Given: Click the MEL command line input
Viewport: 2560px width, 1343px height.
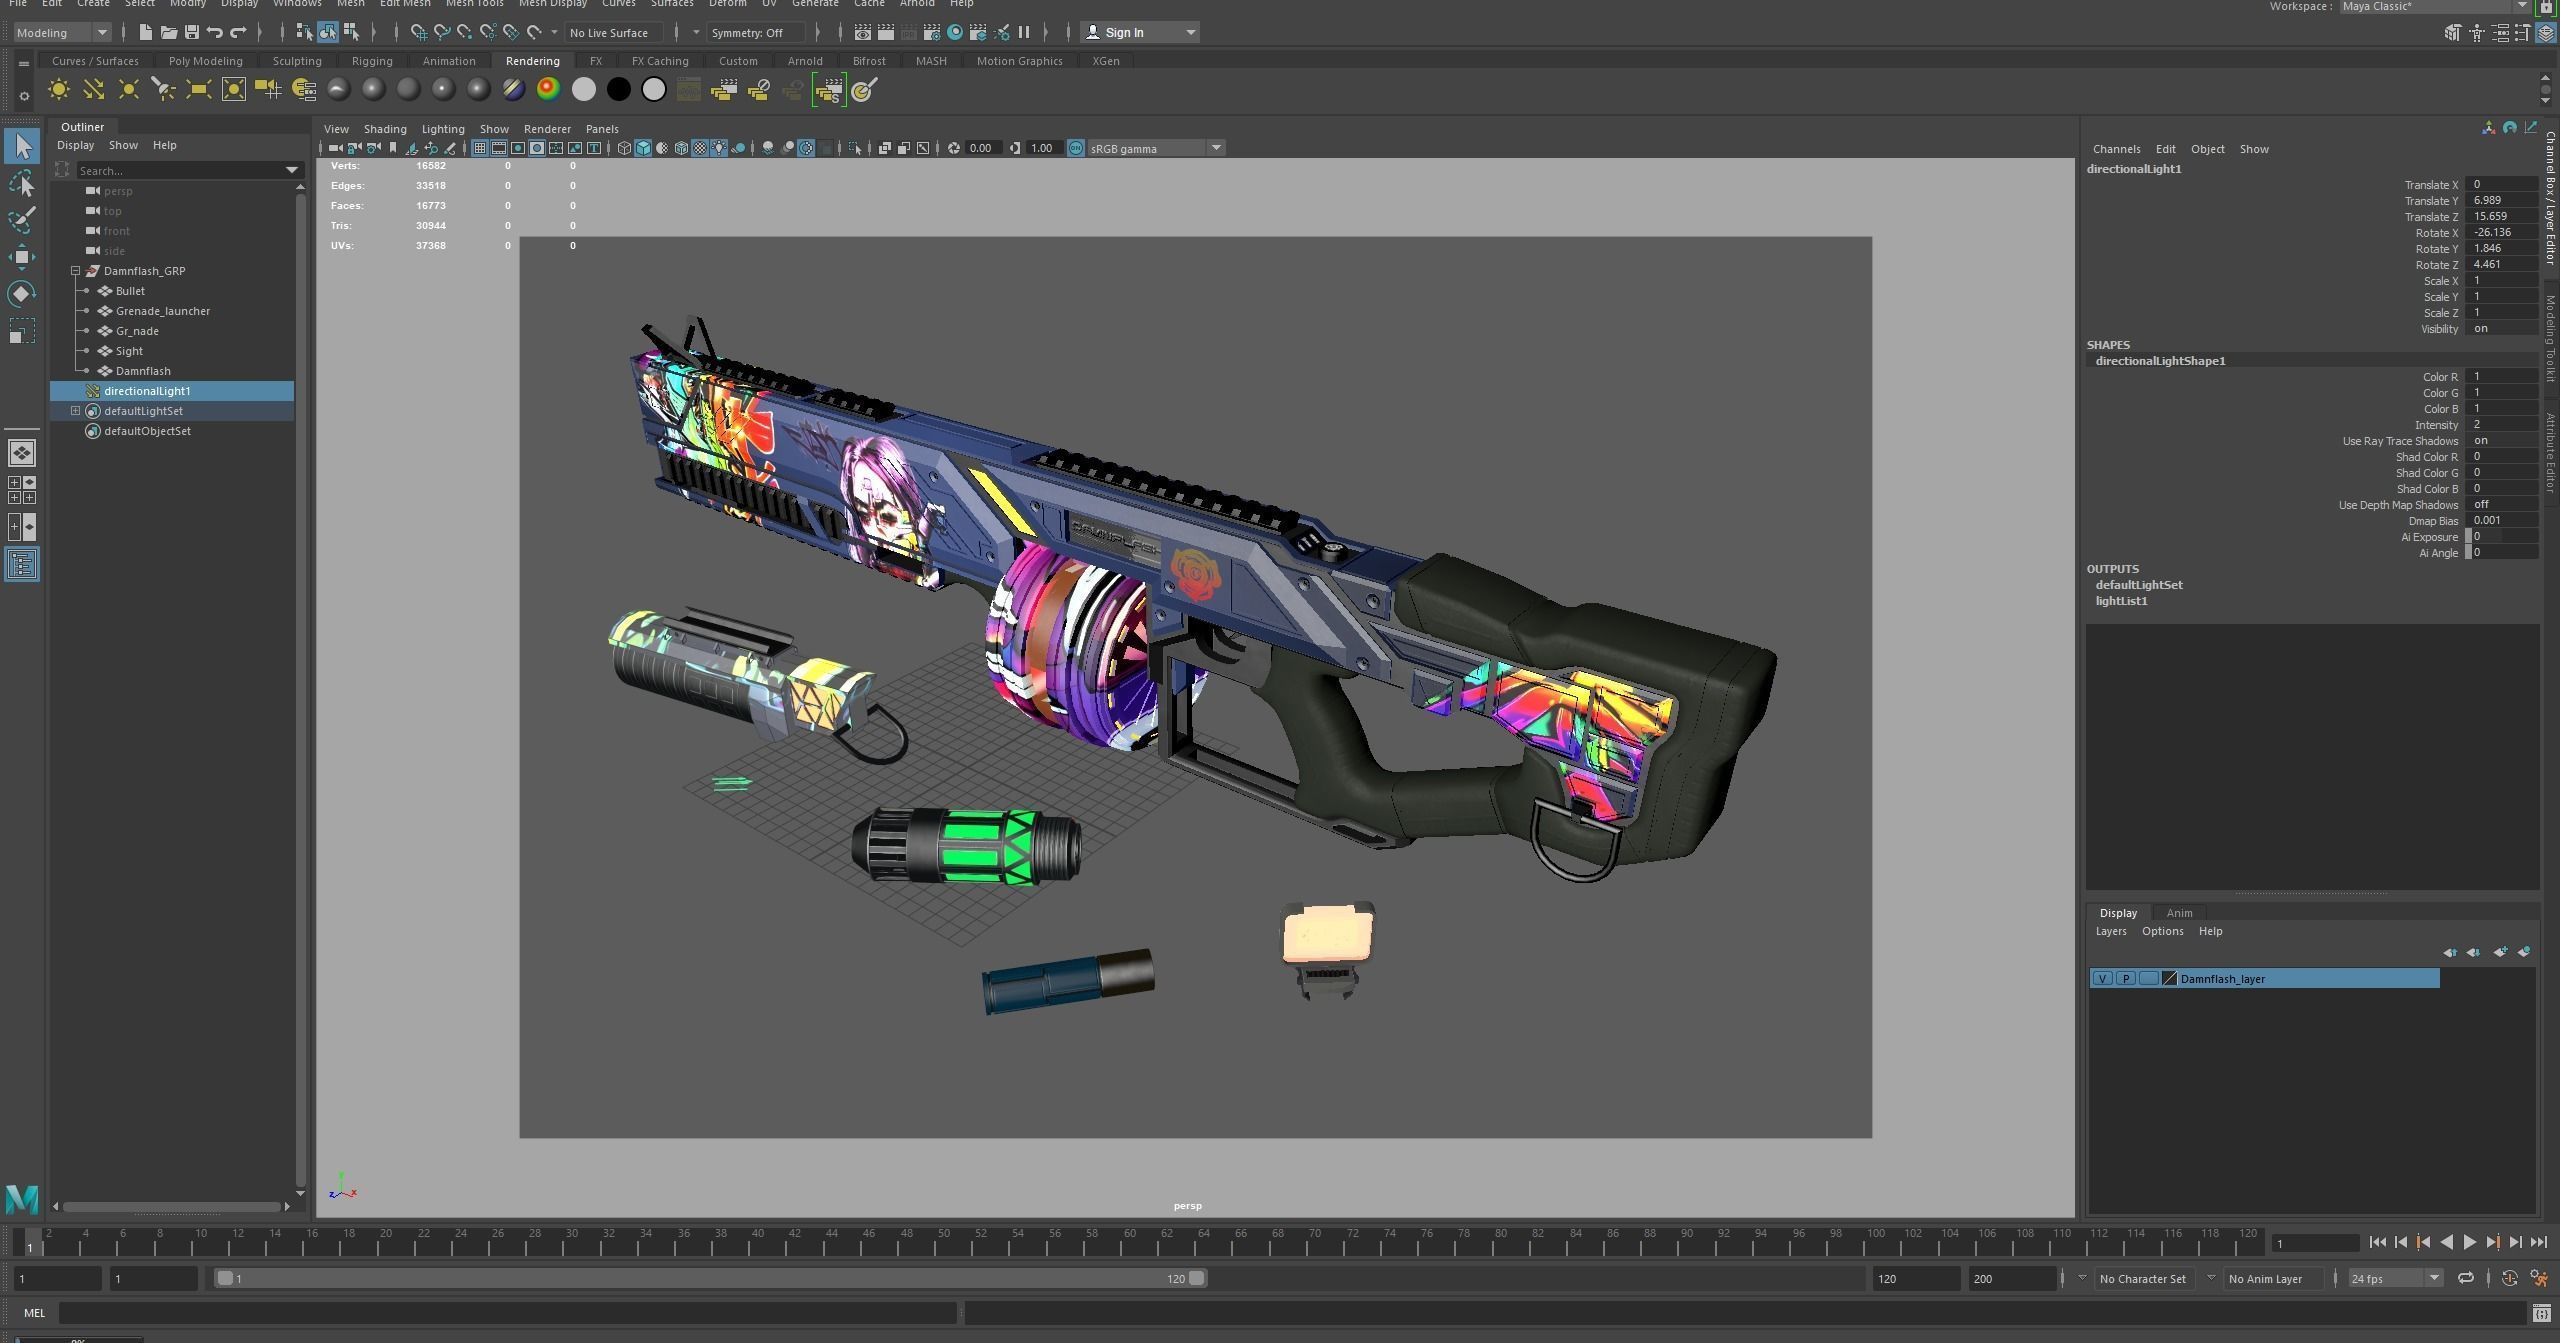Looking at the screenshot, I should tap(508, 1313).
